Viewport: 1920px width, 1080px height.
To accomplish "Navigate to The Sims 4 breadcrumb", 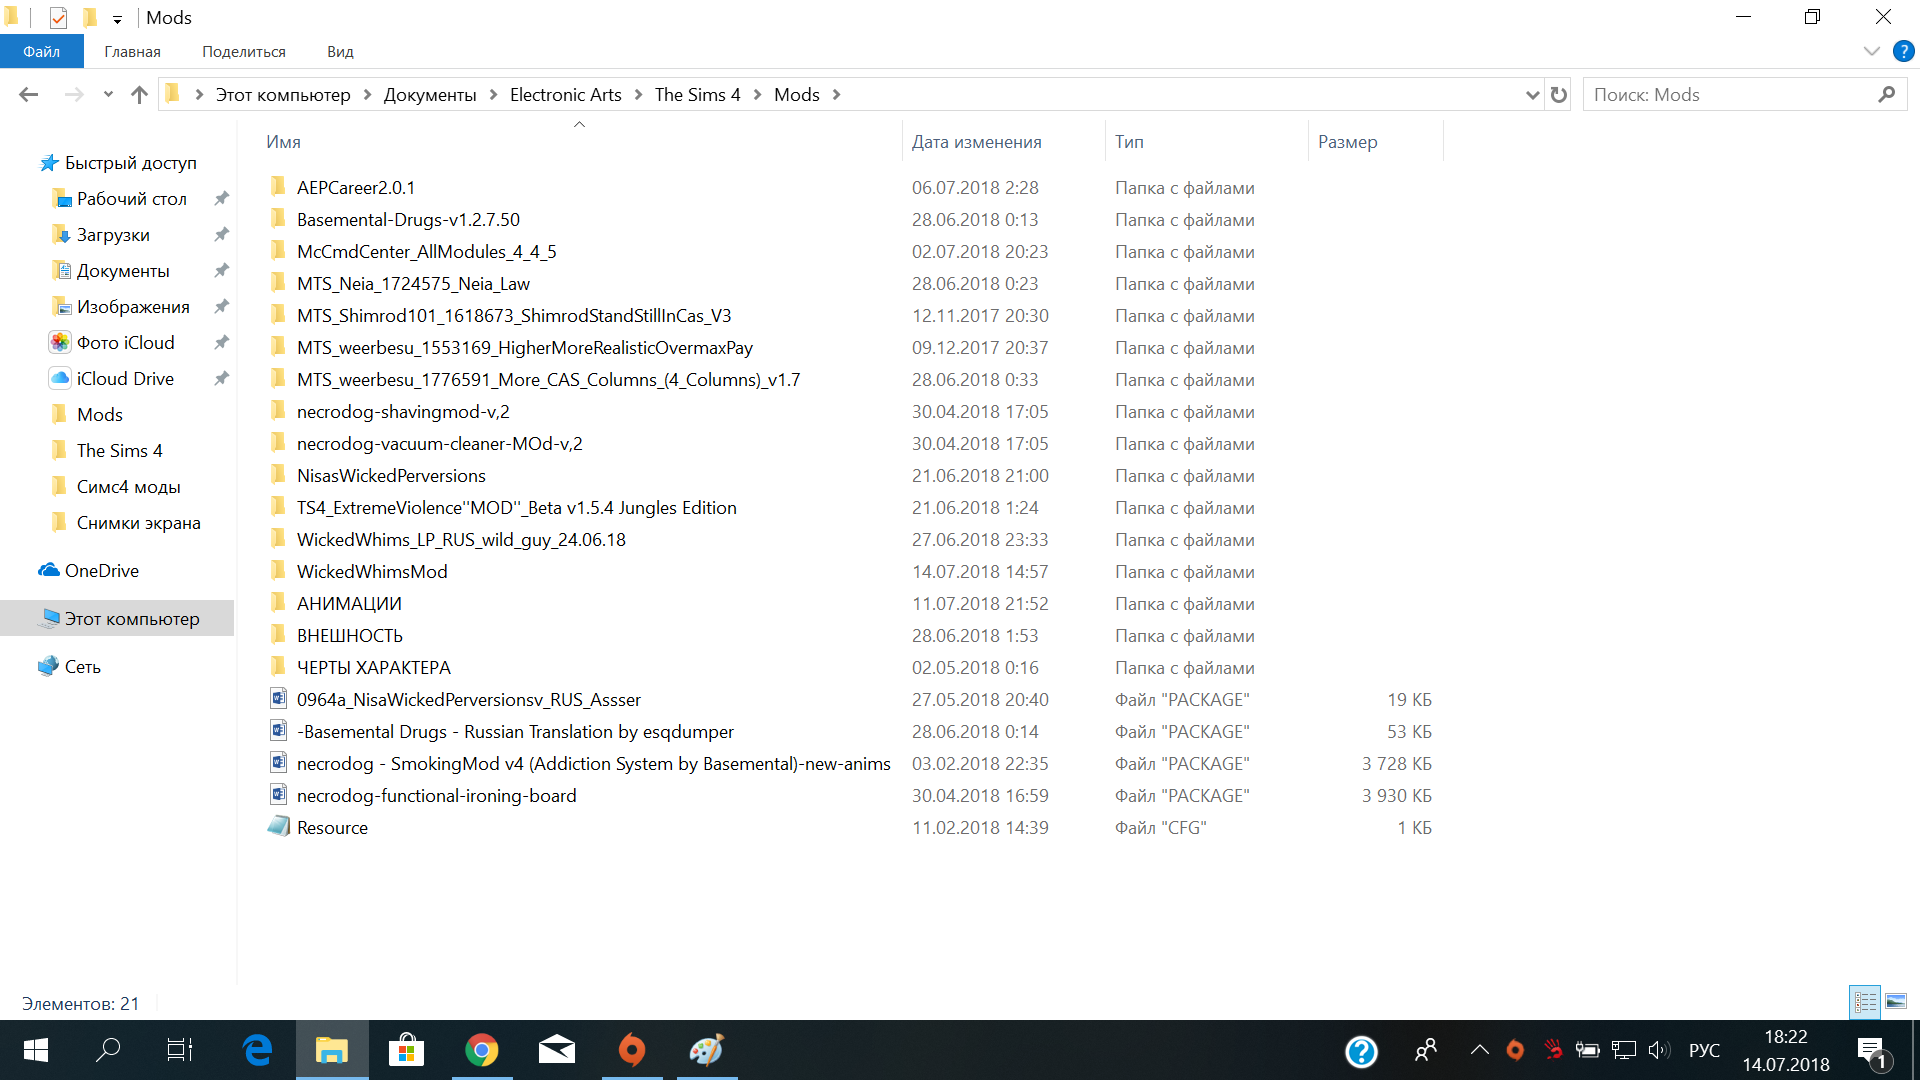I will [698, 95].
